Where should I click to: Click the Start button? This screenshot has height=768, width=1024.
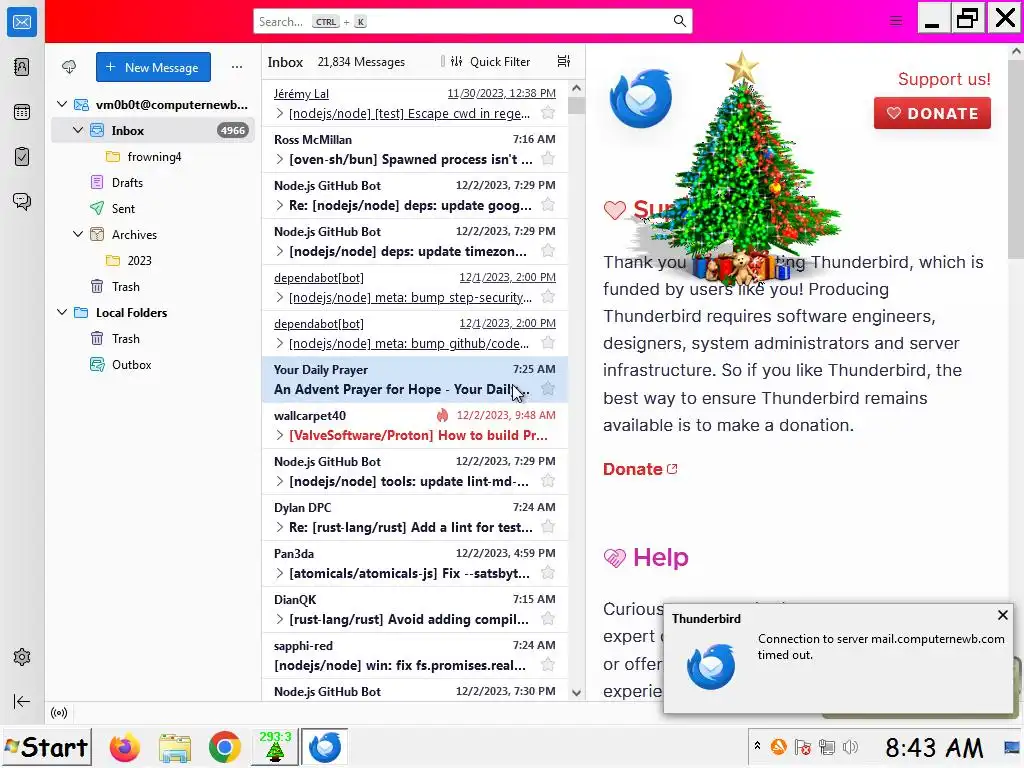[x=46, y=746]
